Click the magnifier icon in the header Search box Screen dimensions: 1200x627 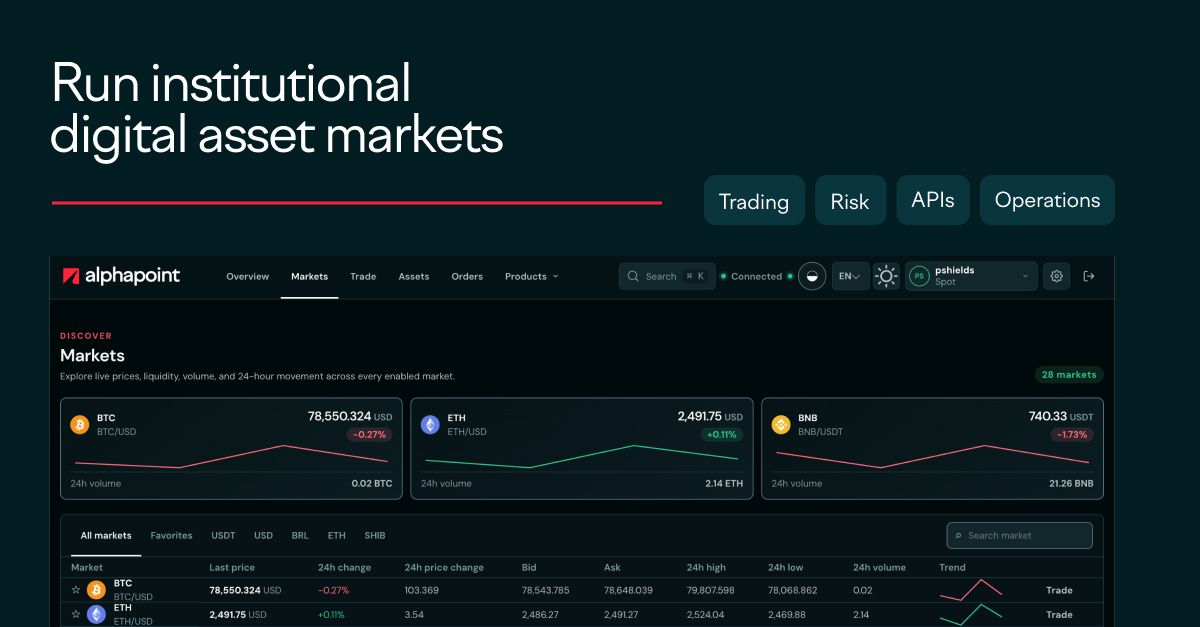pos(634,276)
